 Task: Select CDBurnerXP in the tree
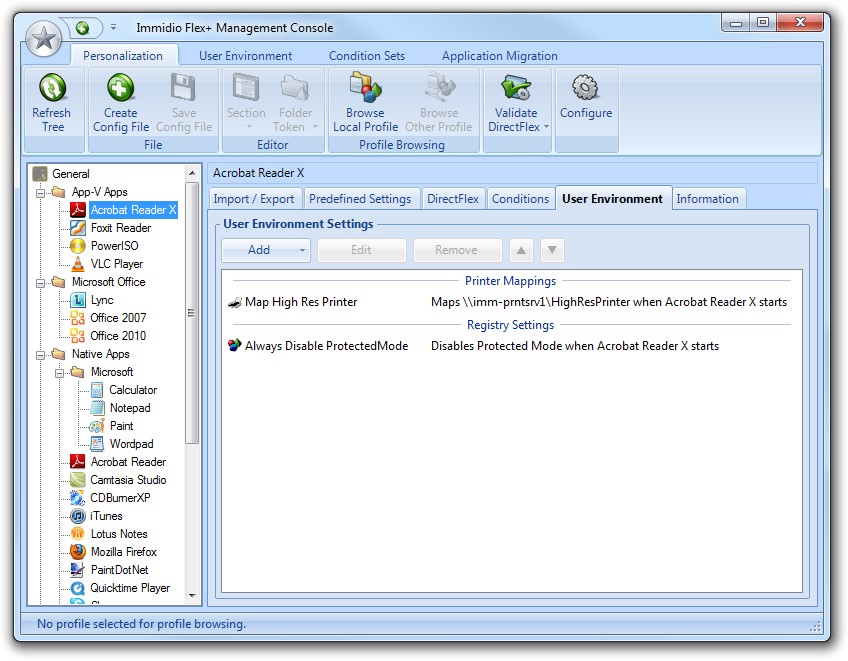click(120, 498)
